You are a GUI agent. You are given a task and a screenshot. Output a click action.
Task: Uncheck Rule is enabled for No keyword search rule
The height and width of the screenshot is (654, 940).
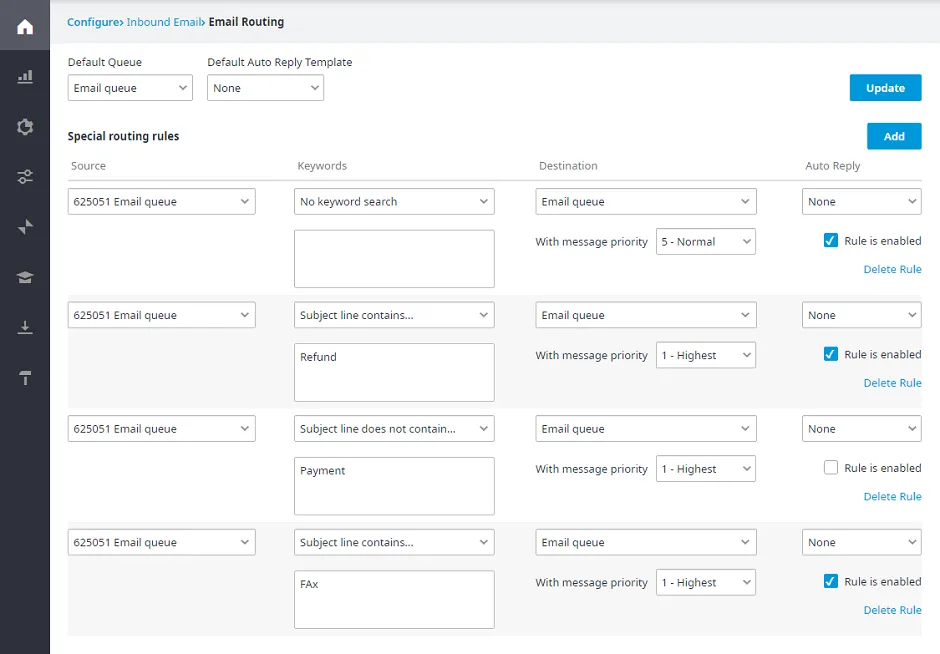[x=830, y=241]
